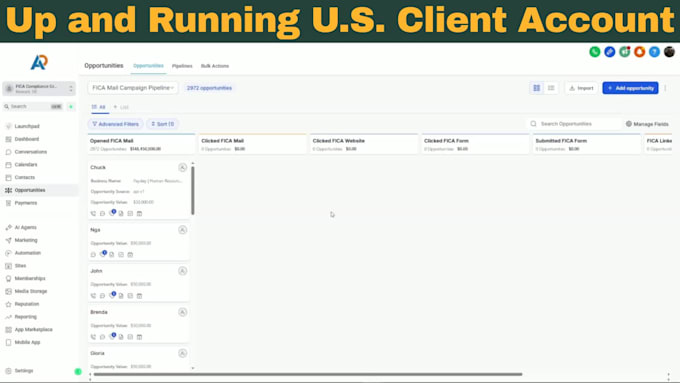680x383 pixels.
Task: Click the green icon with red notification dot
Action: (x=624, y=52)
